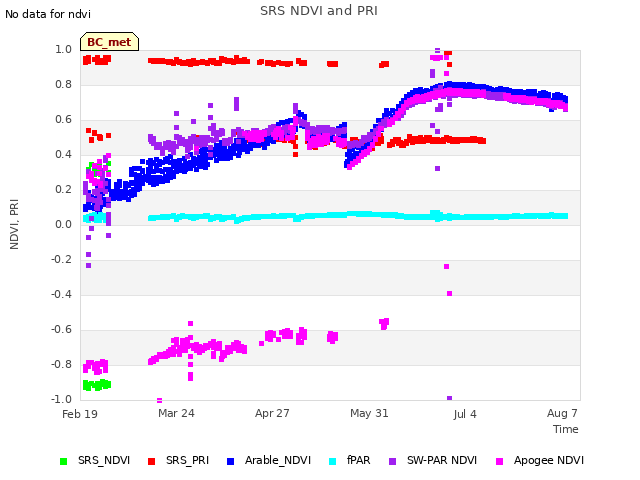This screenshot has width=640, height=480.
Task: Click the 0.6 y-axis tick label
Action: [63, 120]
